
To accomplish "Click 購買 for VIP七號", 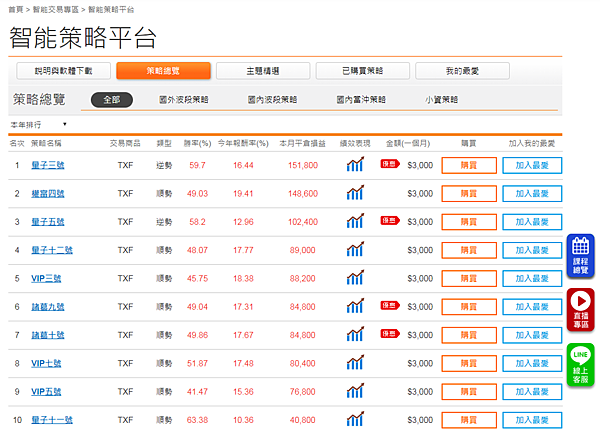I will click(469, 364).
